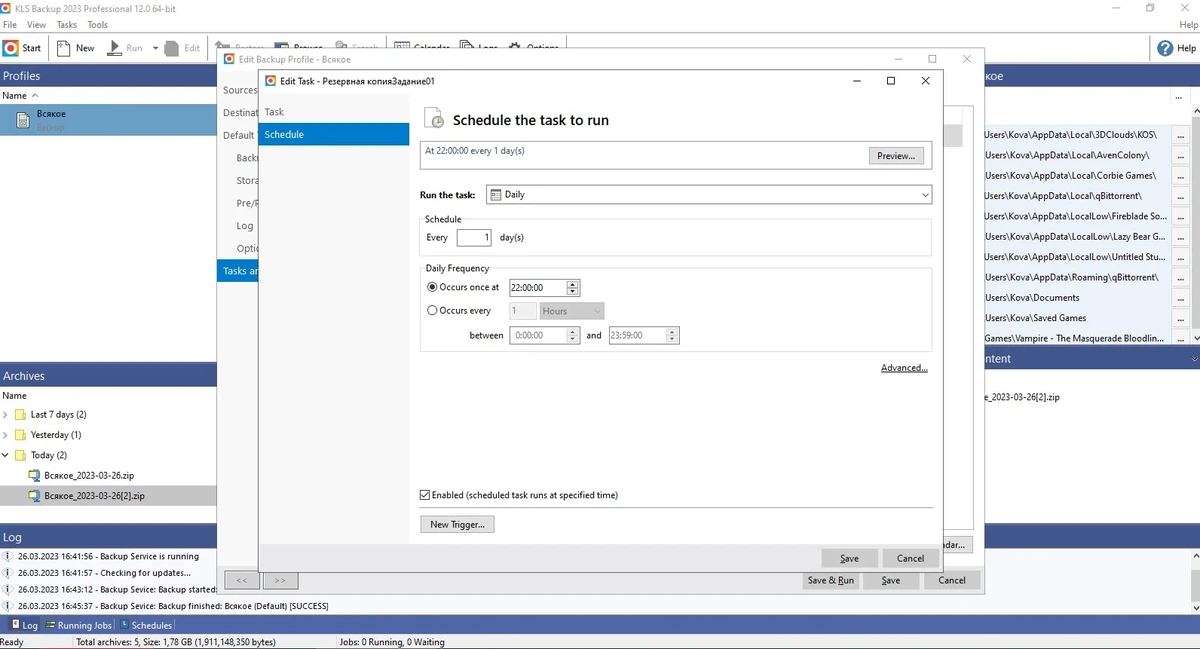Open the Run the task Daily dropdown
1200x649 pixels.
(x=709, y=195)
